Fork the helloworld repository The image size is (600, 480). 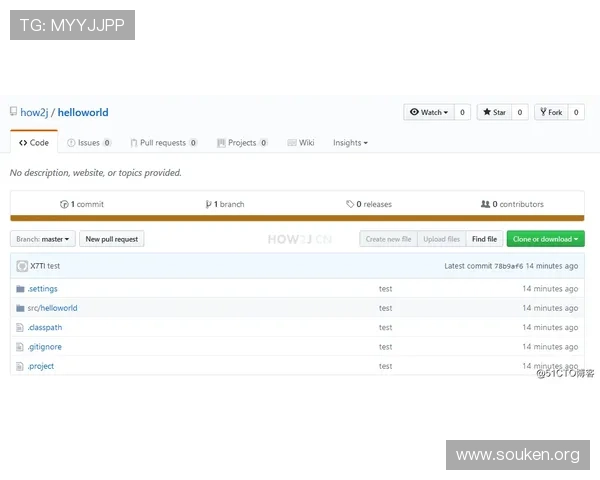[550, 113]
